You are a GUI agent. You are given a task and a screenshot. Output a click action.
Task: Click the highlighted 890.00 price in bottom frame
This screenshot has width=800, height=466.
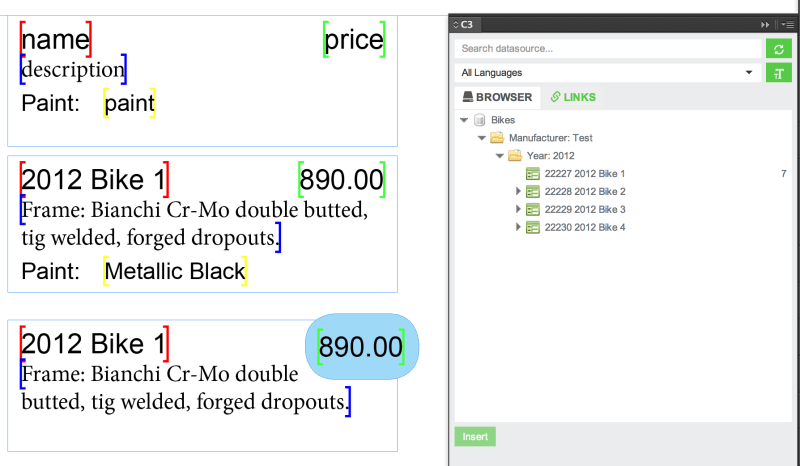coord(361,347)
